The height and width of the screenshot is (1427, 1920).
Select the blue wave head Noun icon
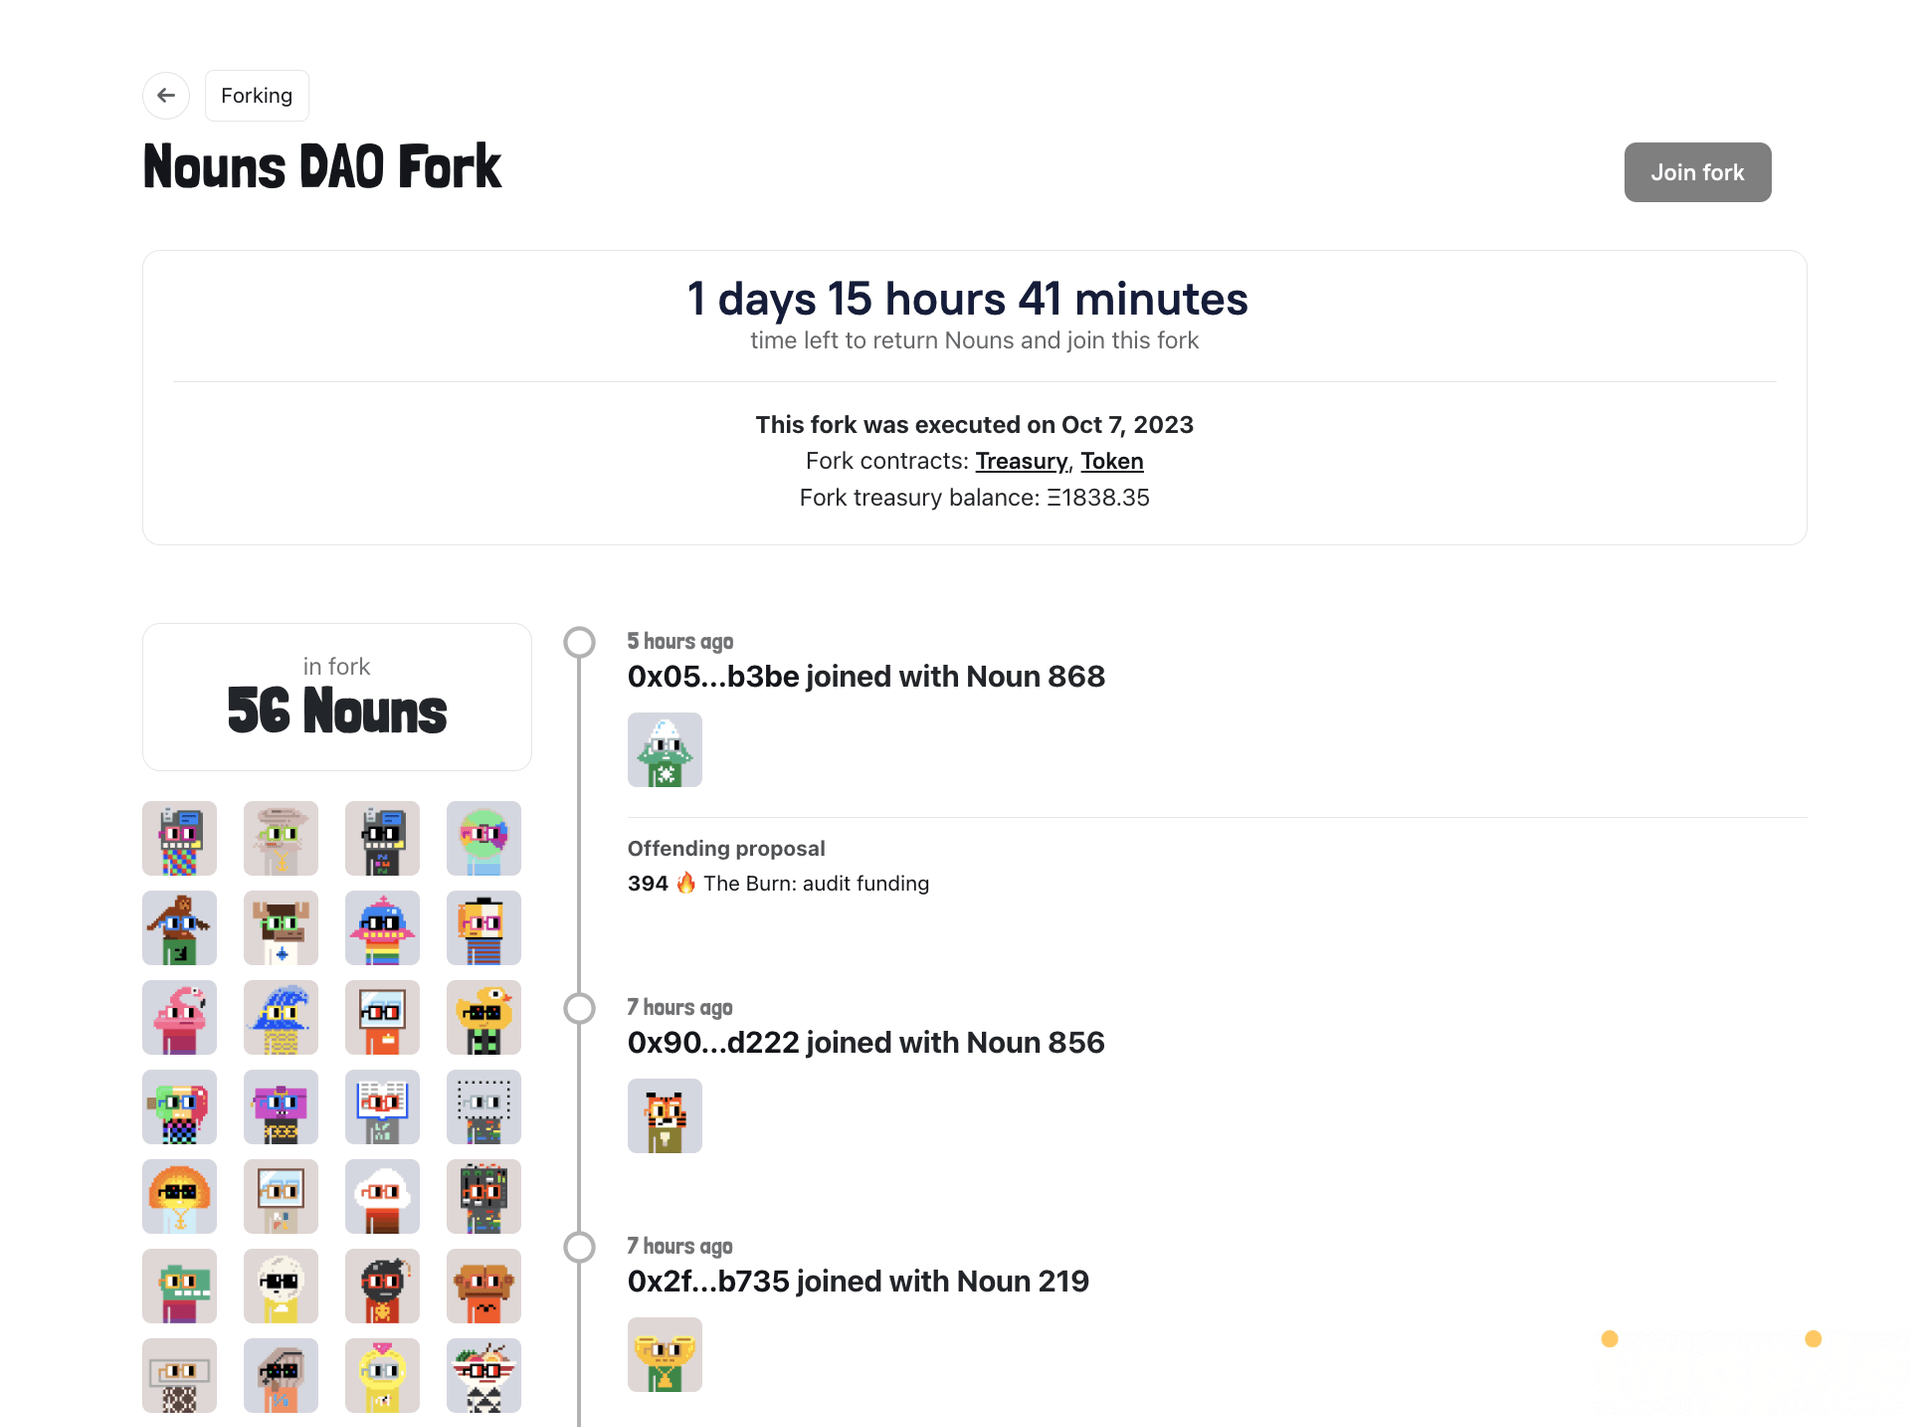[281, 1018]
